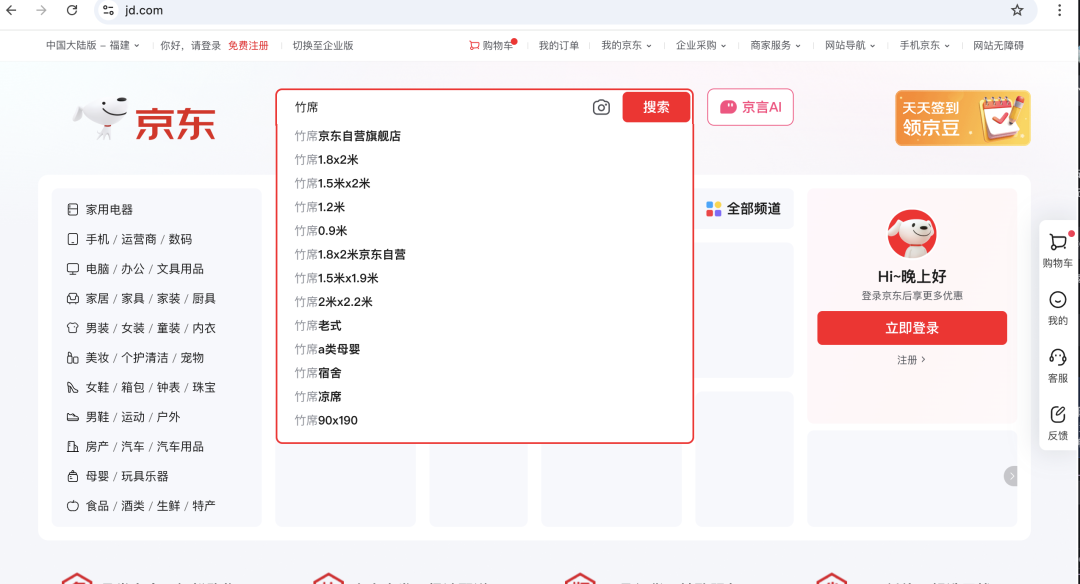Open the browser three-dot menu
The image size is (1080, 584).
pos(1059,10)
